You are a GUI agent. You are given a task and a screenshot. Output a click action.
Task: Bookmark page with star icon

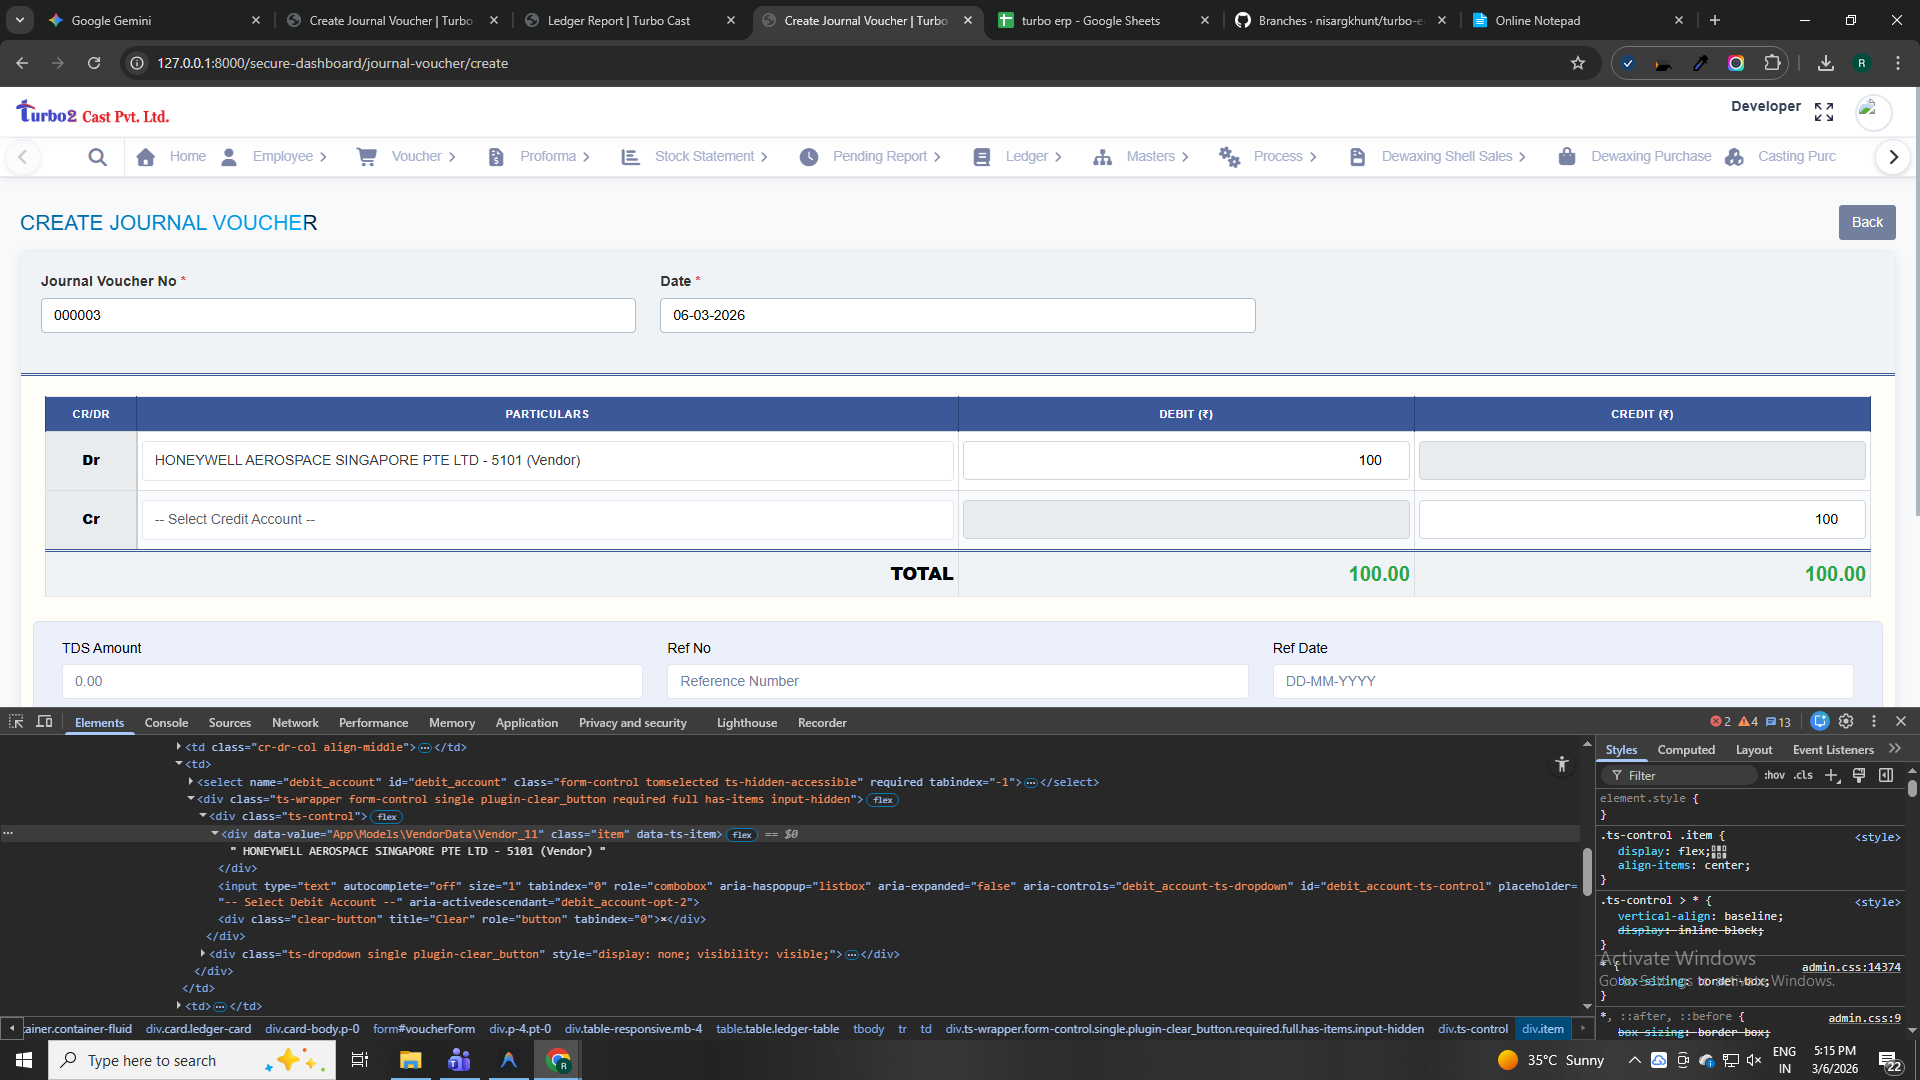click(x=1578, y=63)
